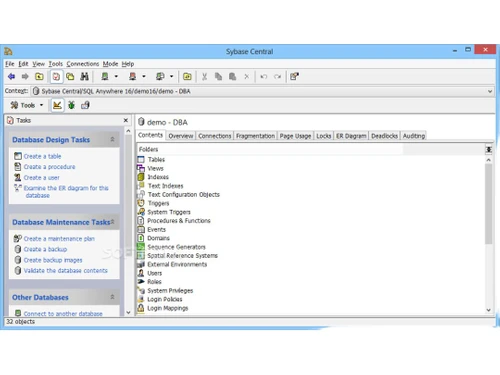Select the Triggers folder icon
The image size is (500, 375).
141,203
